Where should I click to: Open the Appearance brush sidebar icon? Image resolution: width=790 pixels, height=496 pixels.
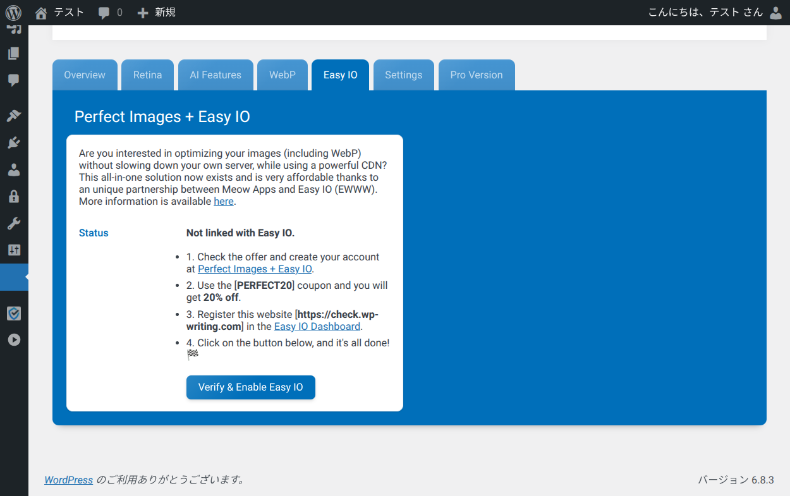pos(14,115)
